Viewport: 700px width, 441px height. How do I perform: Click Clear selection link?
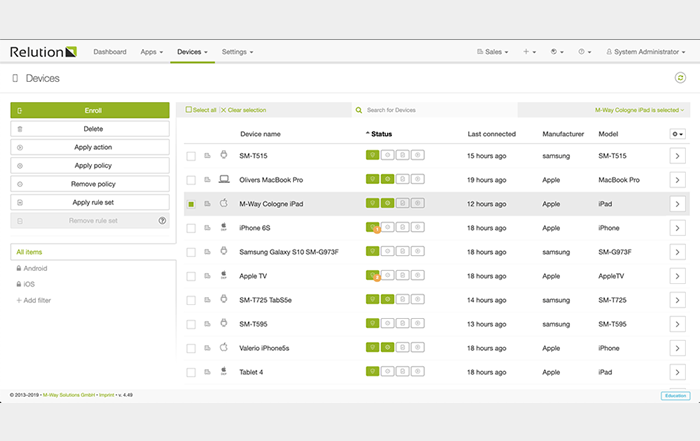click(x=243, y=110)
